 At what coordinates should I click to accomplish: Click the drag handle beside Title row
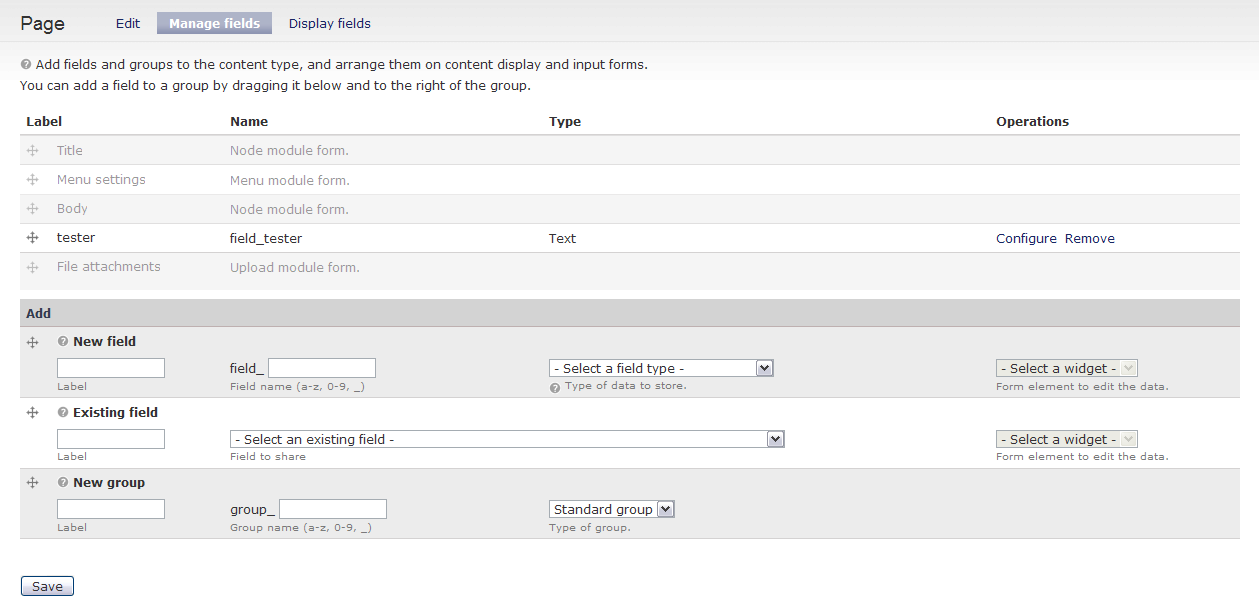32,150
